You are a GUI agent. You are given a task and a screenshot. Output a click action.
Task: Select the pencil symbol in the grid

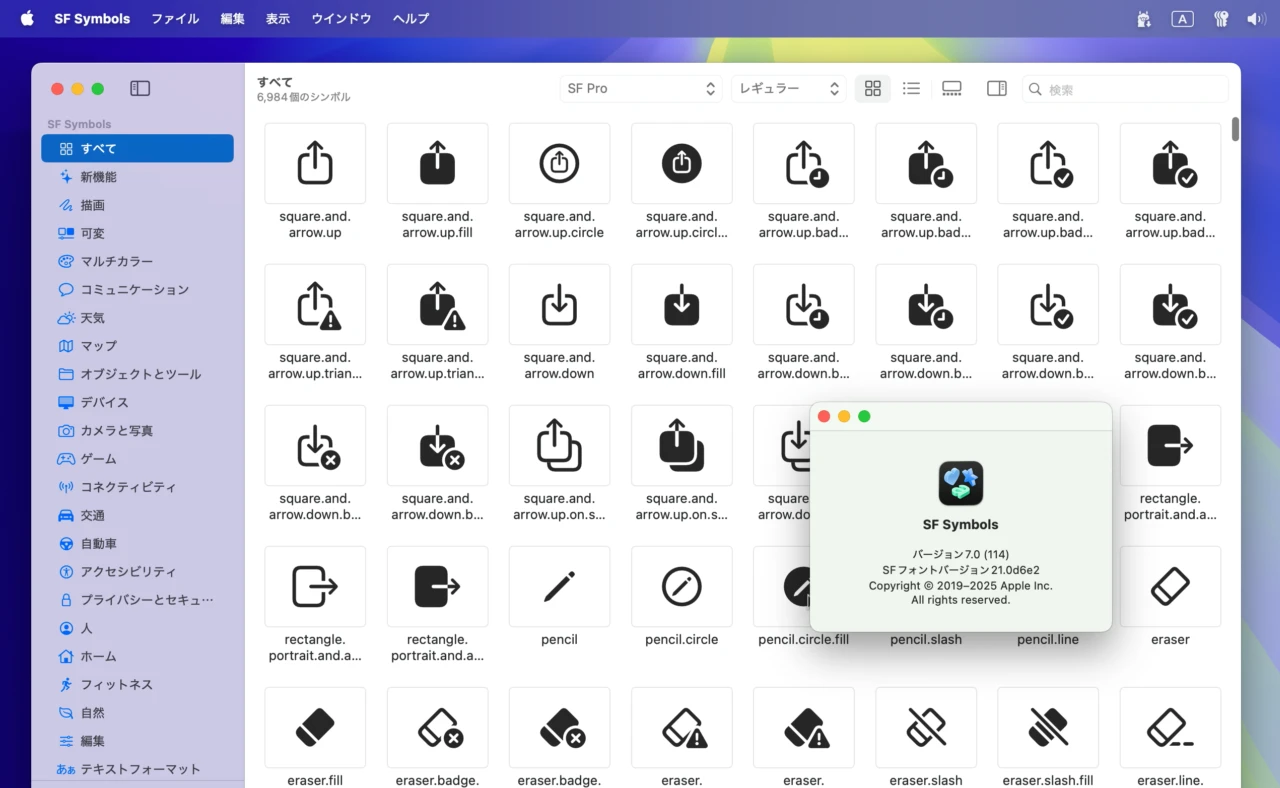click(559, 586)
